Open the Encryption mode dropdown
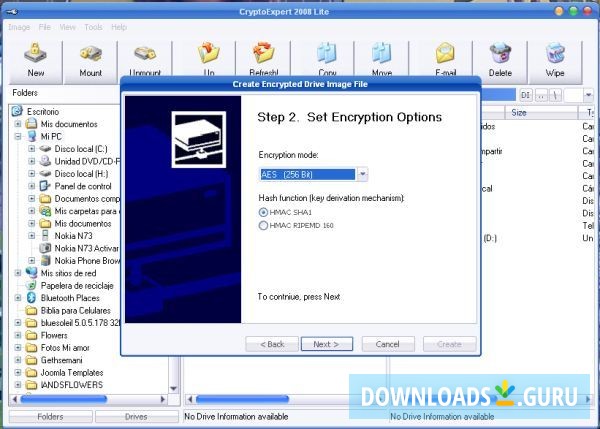 (362, 175)
